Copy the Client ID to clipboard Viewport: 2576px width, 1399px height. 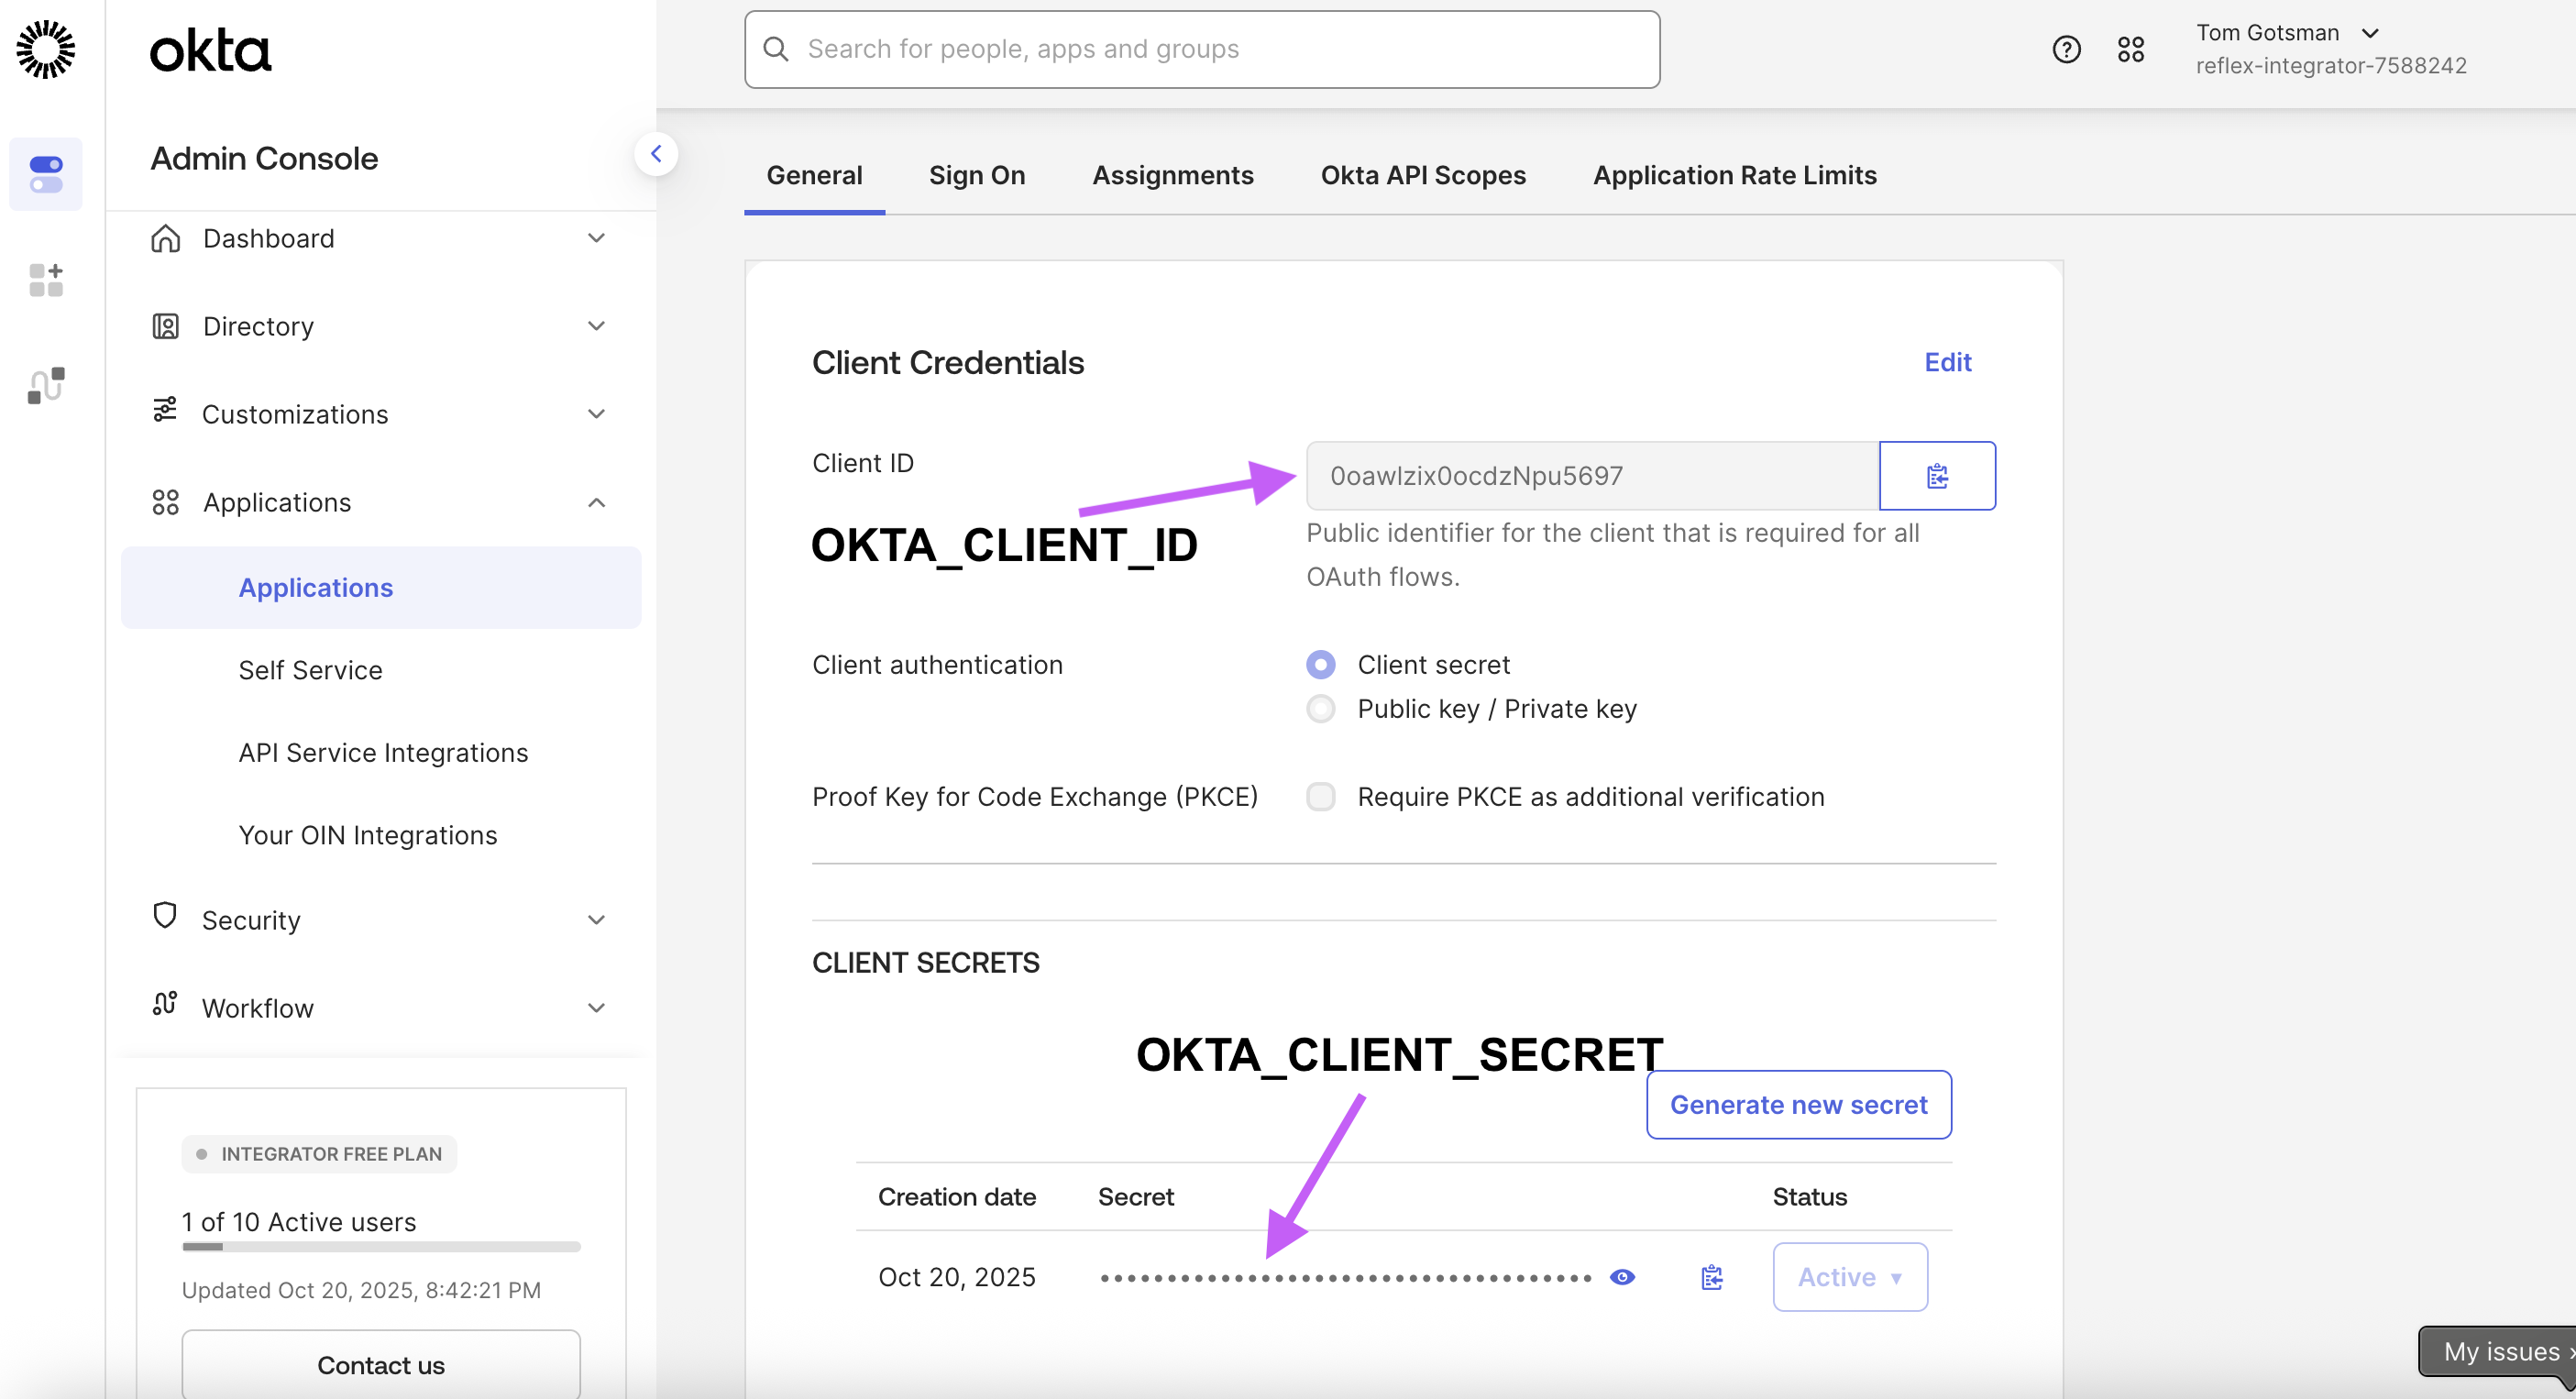(x=1936, y=476)
